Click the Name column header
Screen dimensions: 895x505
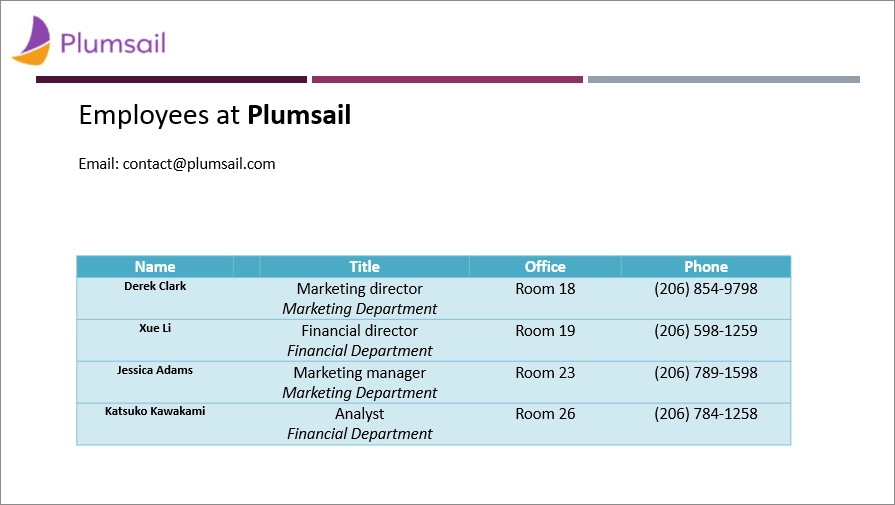(155, 266)
